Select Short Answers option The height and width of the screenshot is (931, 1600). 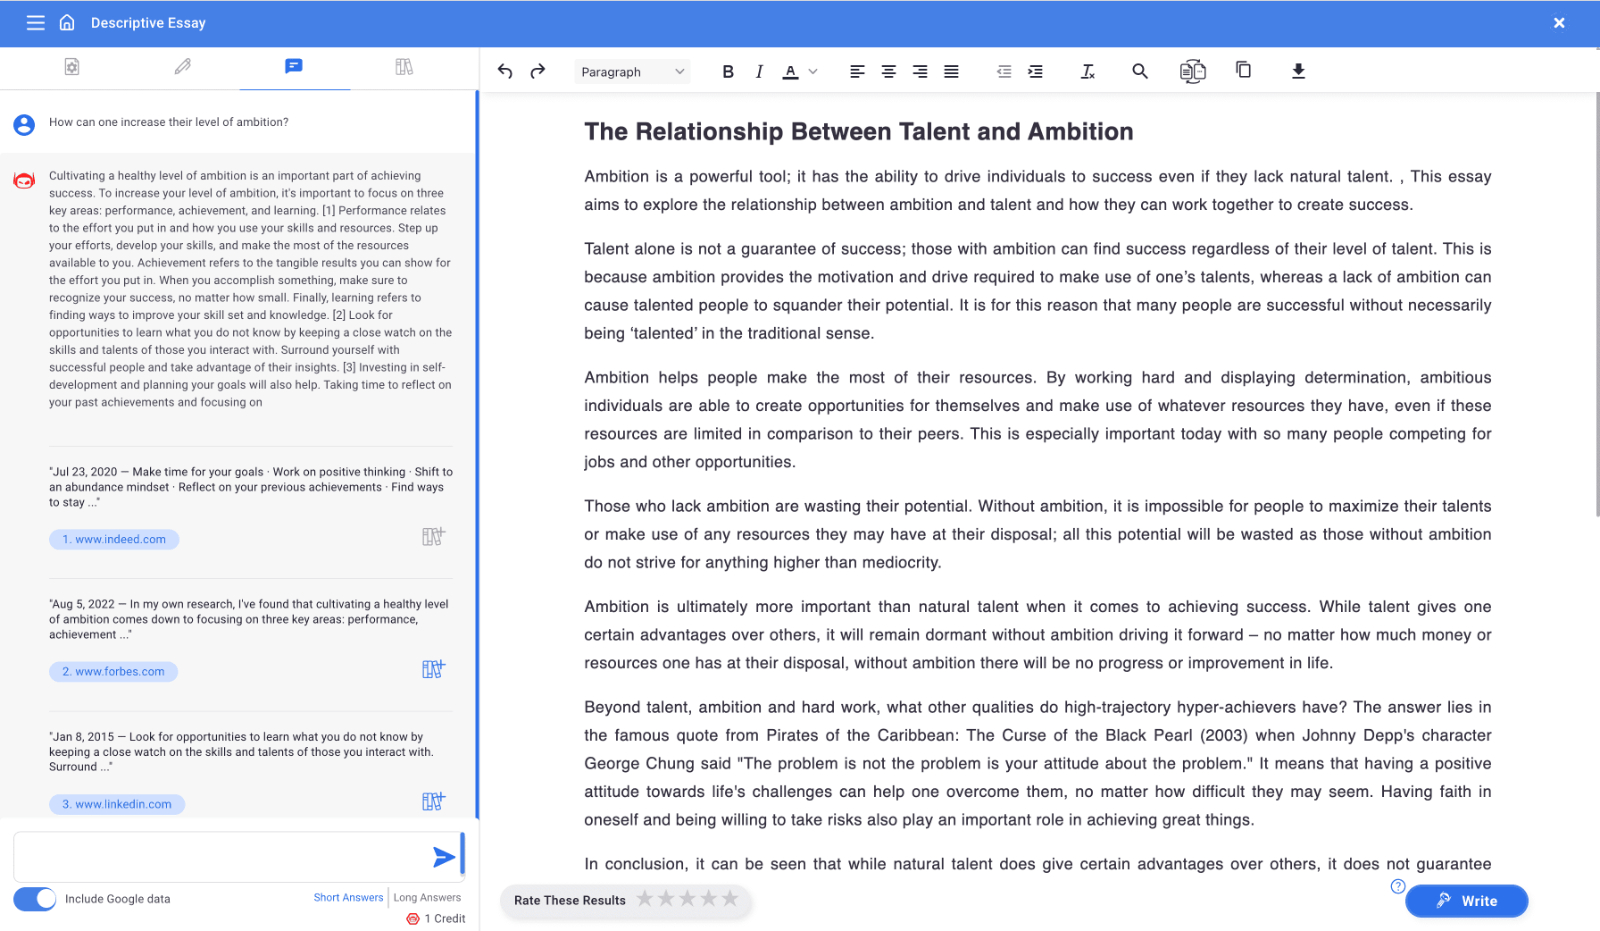pos(348,898)
